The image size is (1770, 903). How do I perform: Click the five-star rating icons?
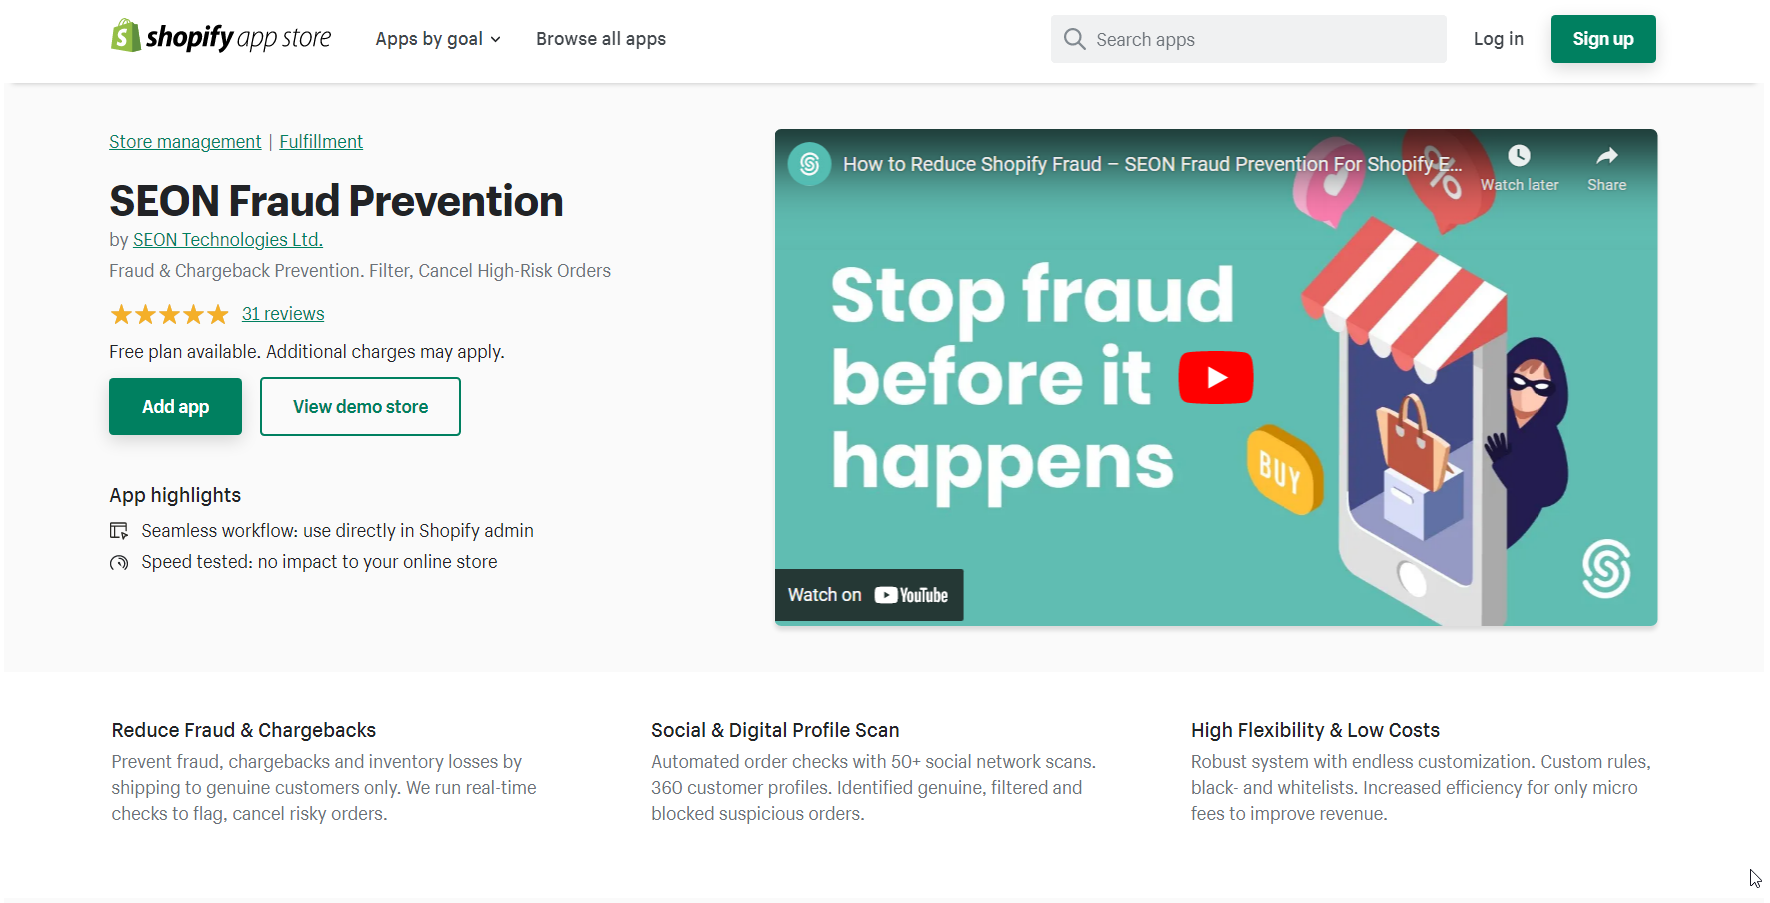click(x=169, y=315)
